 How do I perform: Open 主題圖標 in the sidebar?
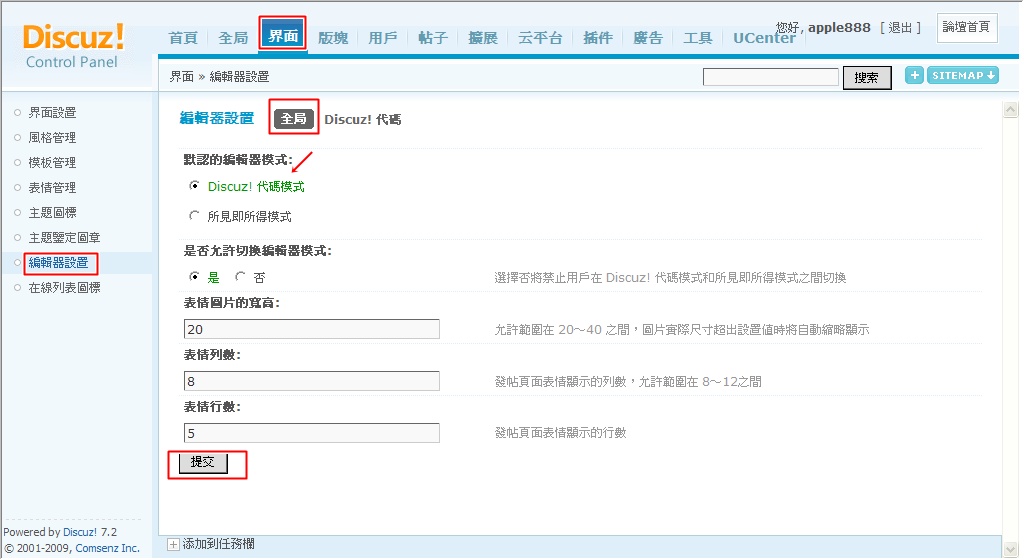52,213
